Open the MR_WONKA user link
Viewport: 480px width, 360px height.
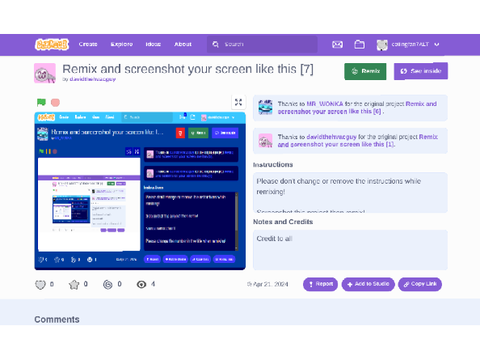click(x=325, y=104)
